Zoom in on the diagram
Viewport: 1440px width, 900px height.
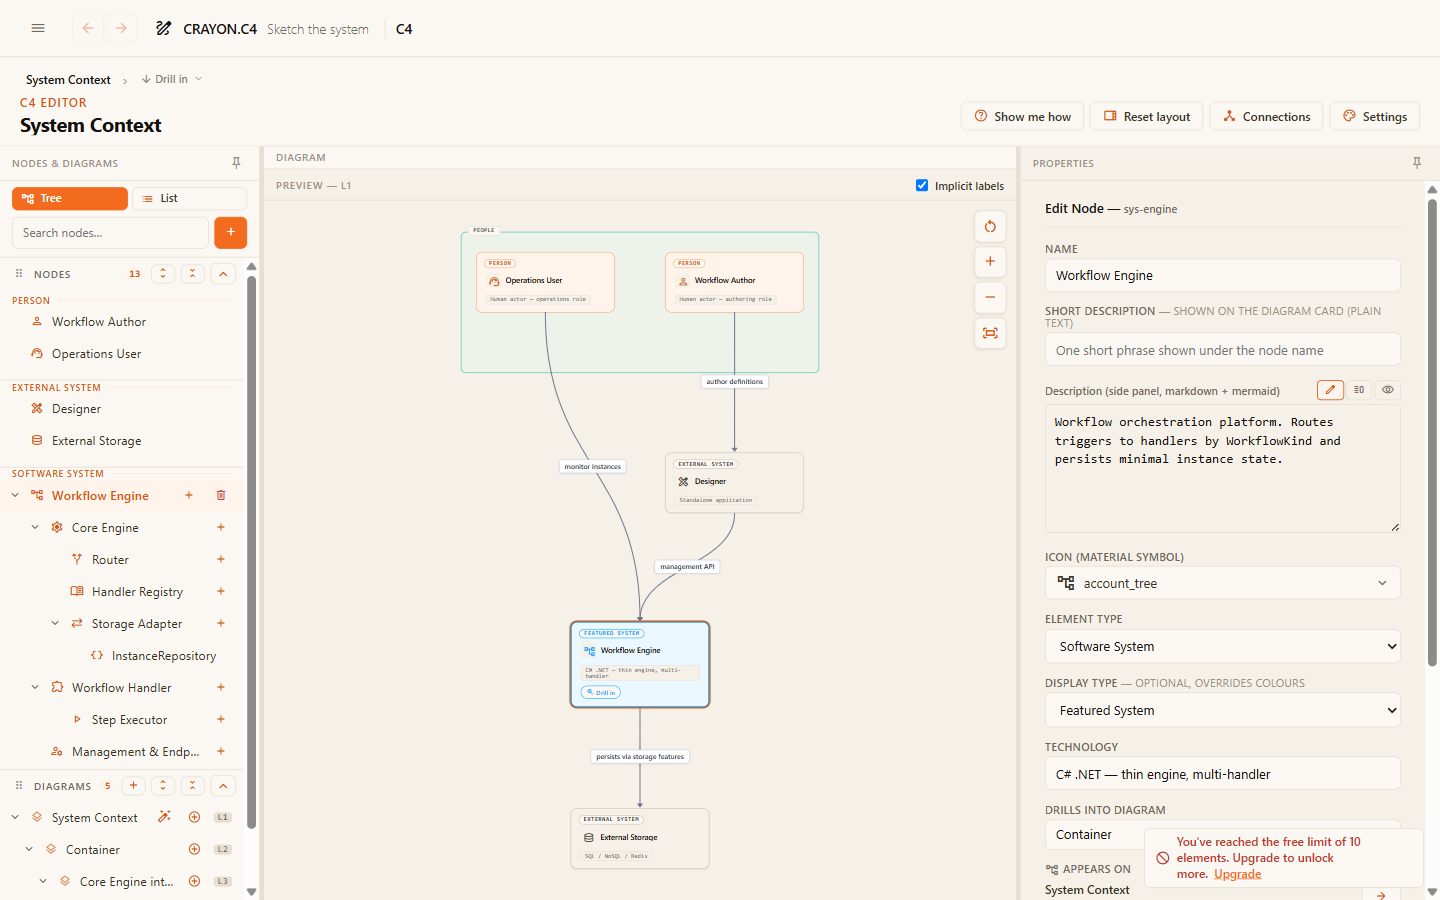coord(990,261)
